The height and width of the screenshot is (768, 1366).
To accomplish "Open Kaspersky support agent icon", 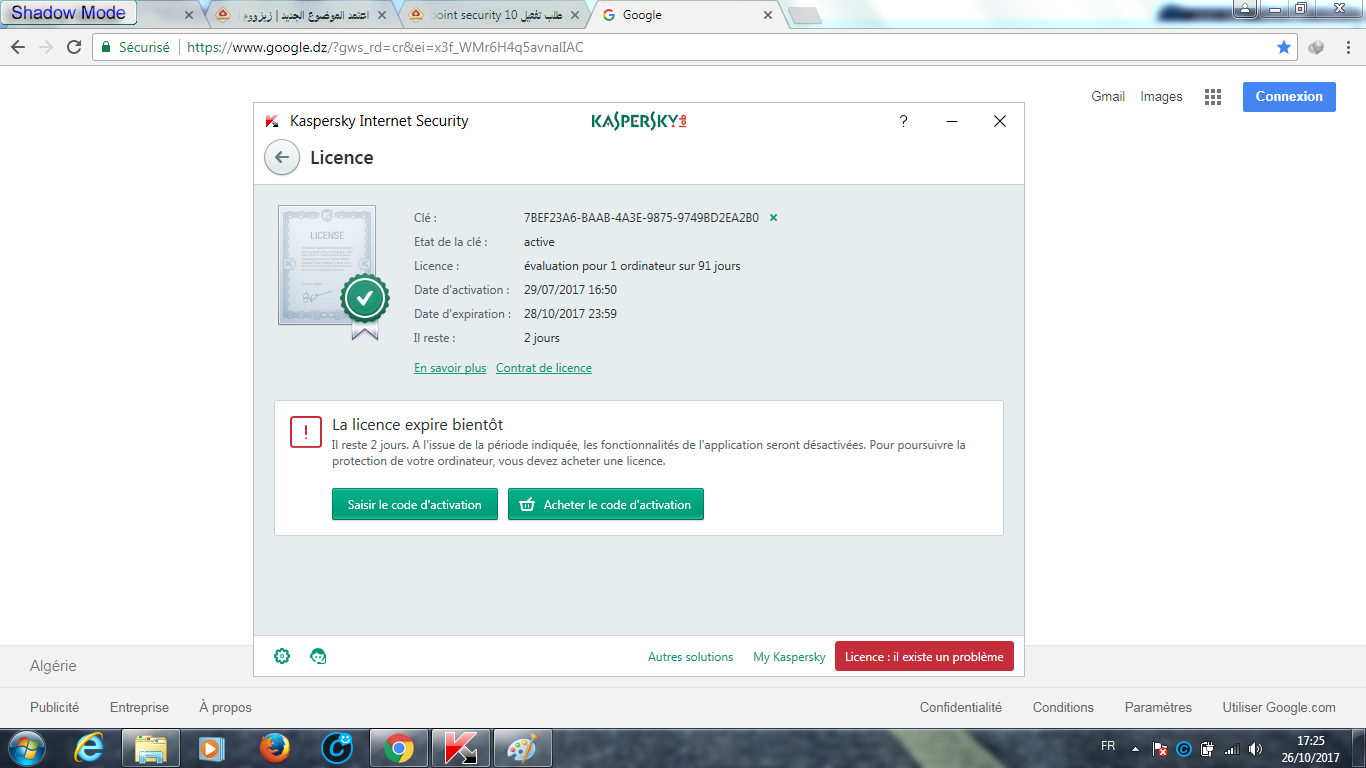I will 318,656.
